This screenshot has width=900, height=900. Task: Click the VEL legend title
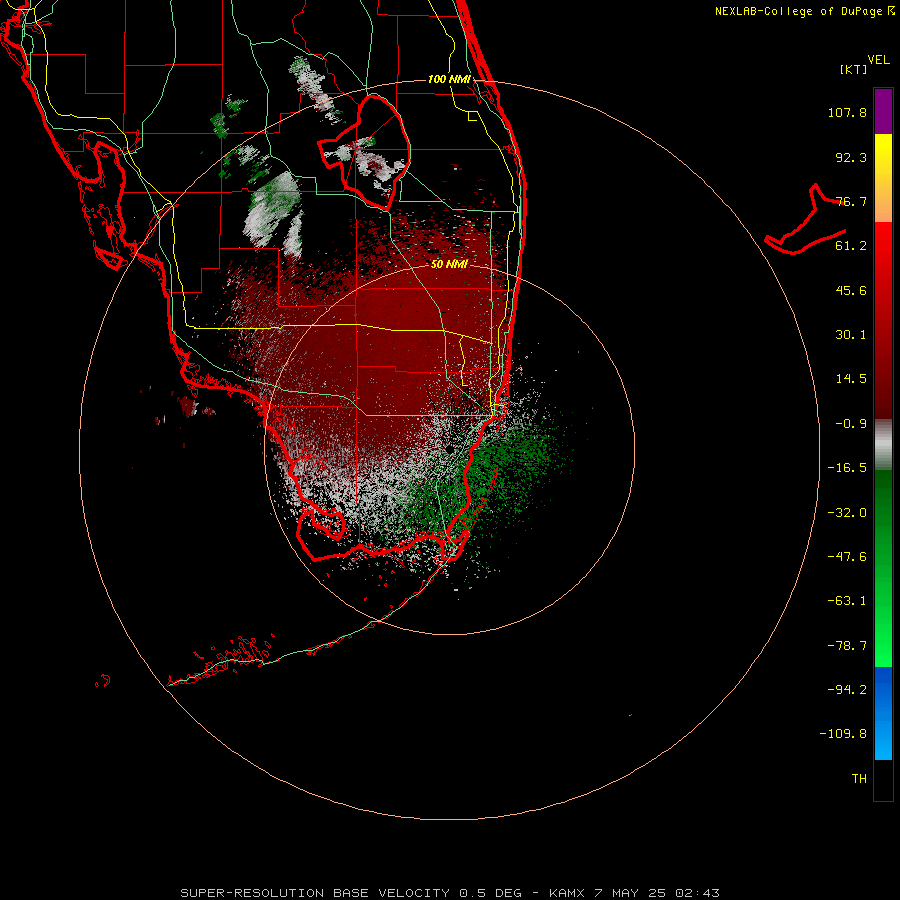(878, 60)
